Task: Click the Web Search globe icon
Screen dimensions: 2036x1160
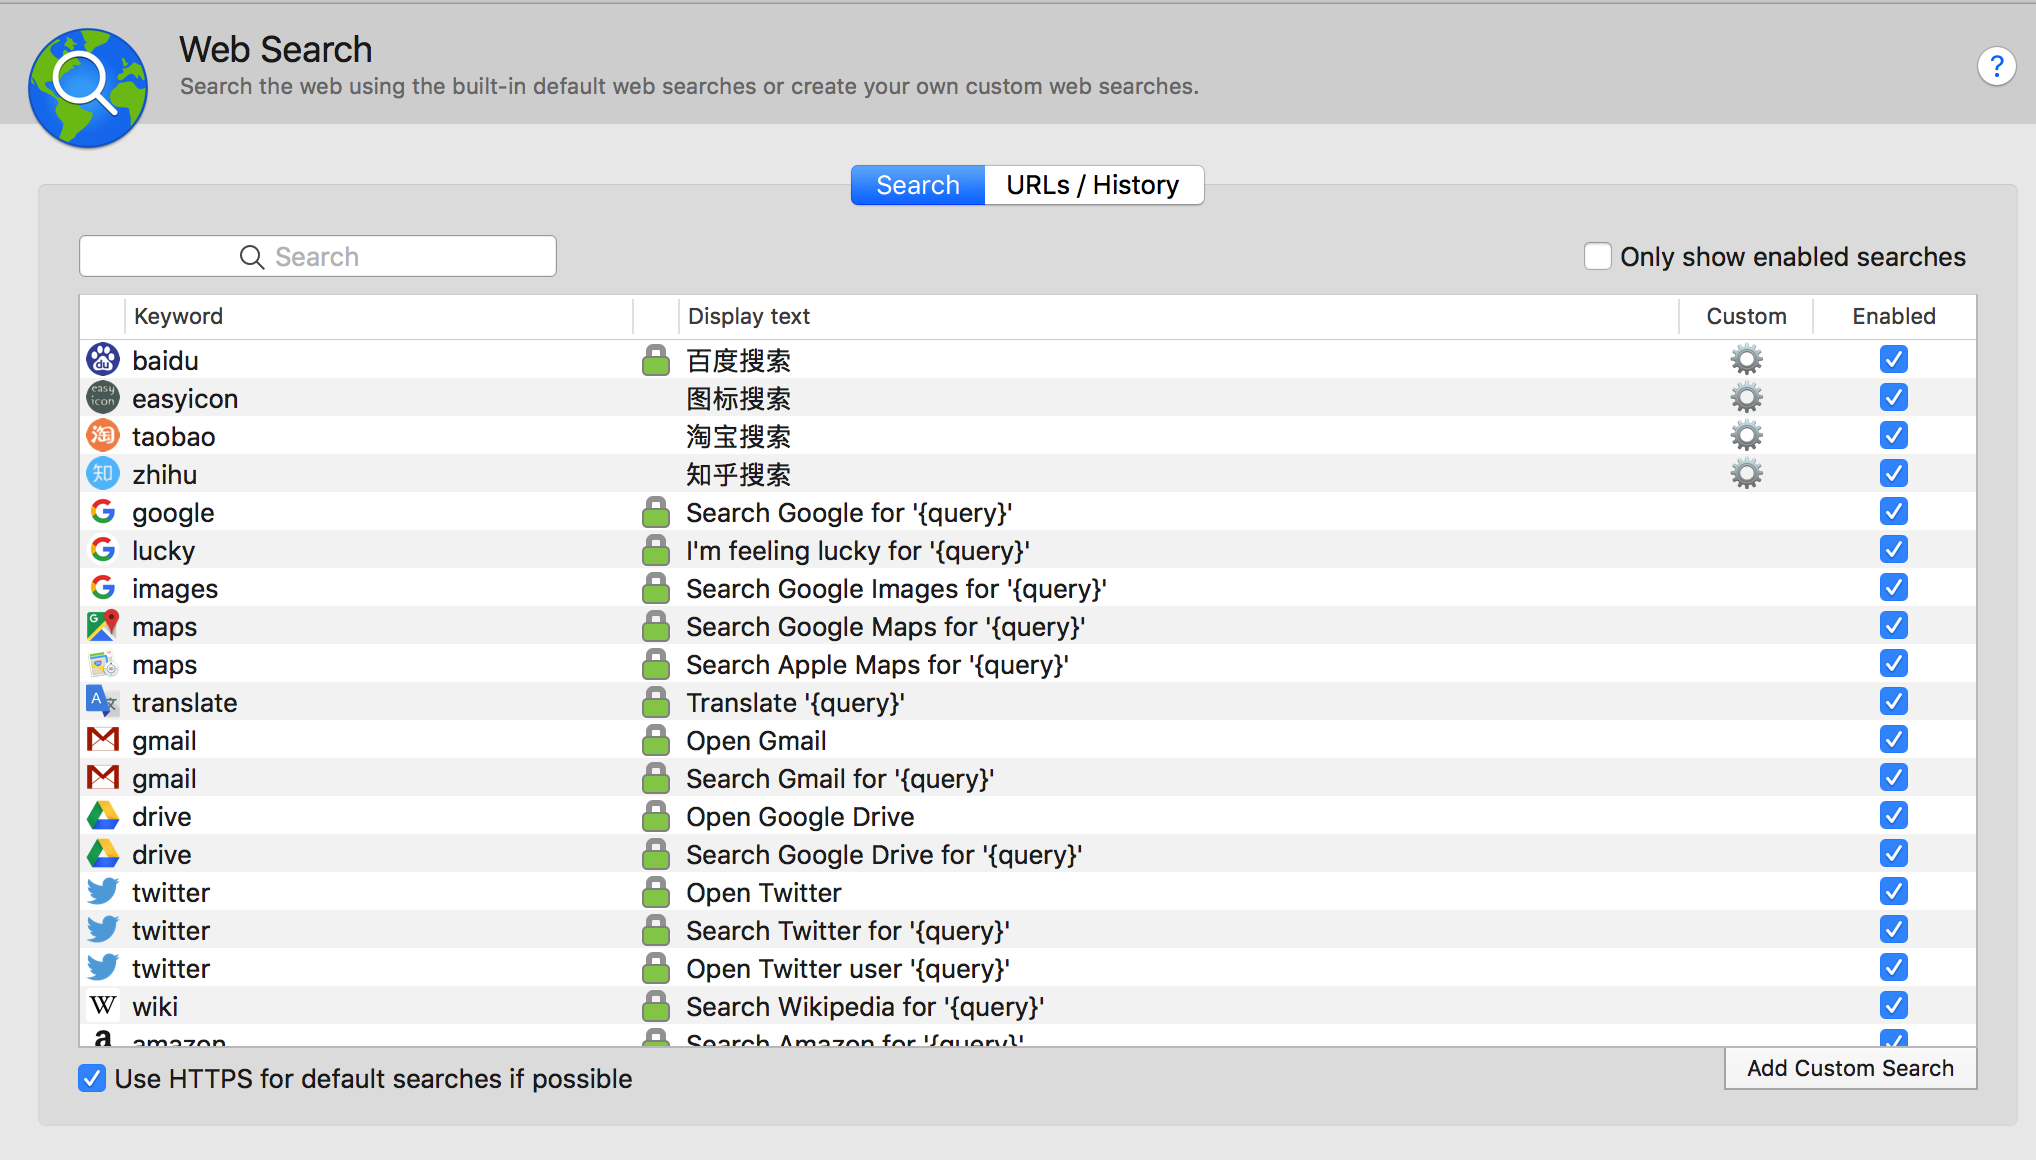Action: tap(88, 88)
